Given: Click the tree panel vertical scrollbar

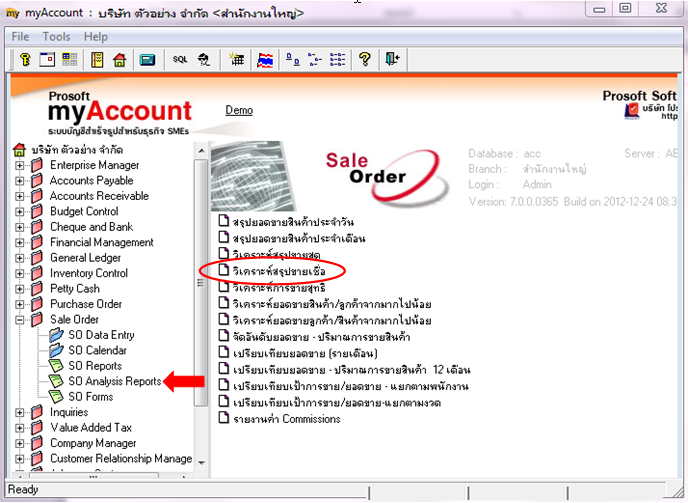Looking at the screenshot, I should (x=201, y=283).
